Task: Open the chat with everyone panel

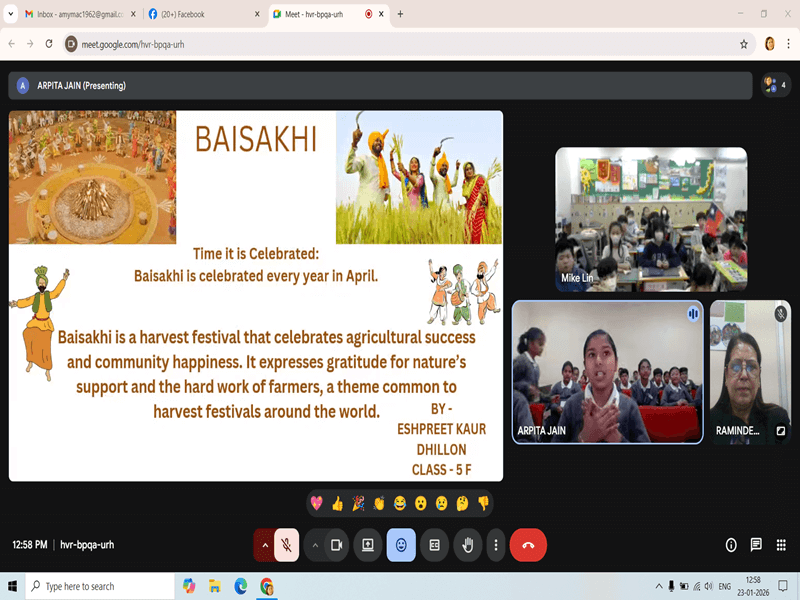Action: pyautogui.click(x=756, y=545)
